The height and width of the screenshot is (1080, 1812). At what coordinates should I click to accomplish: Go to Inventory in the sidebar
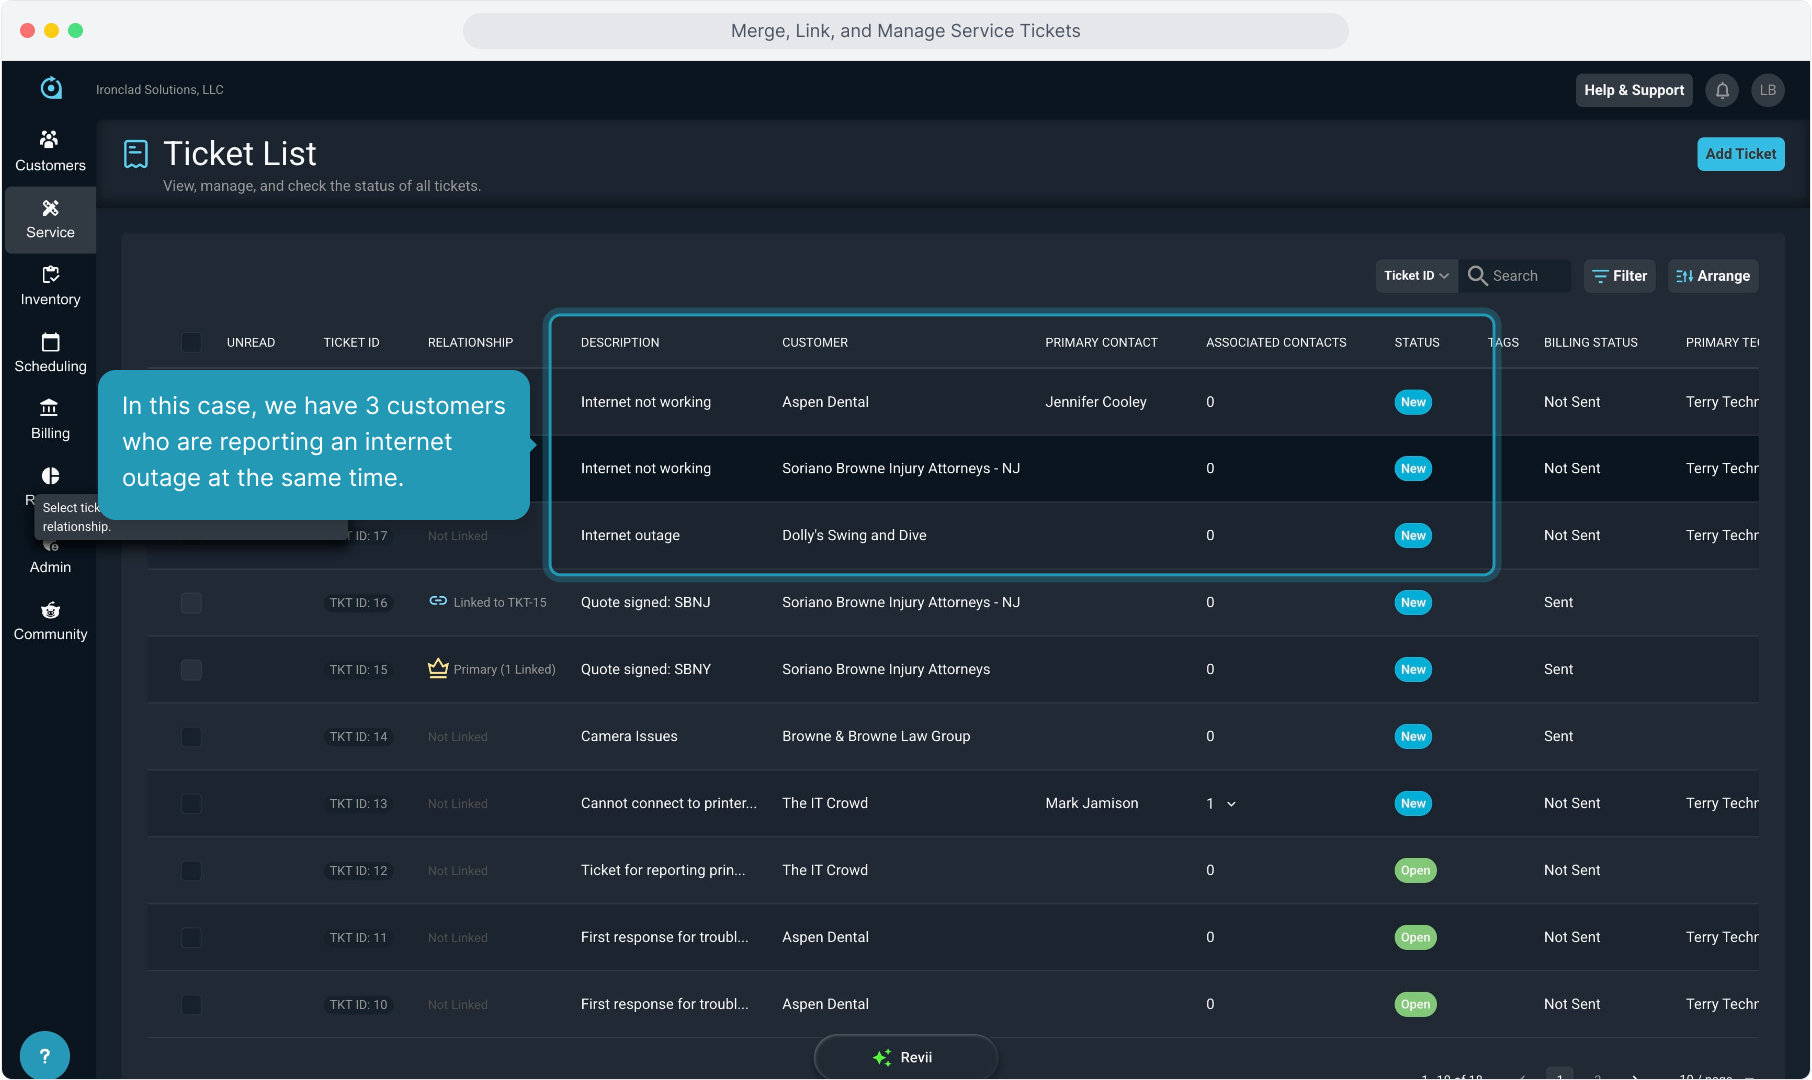pyautogui.click(x=50, y=285)
